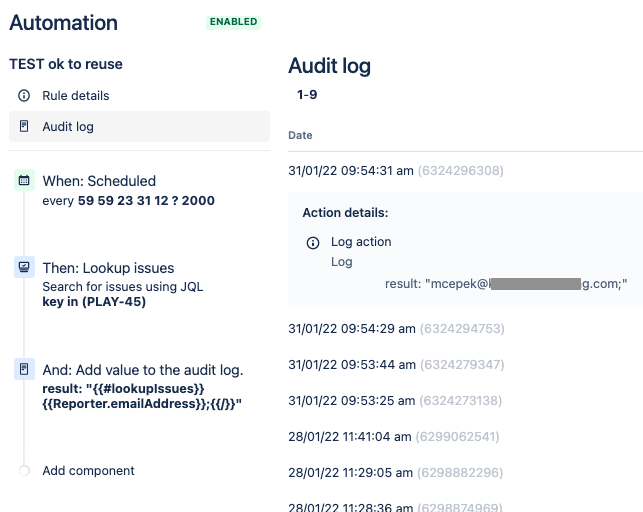Click execution ID (6299062541)
Image resolution: width=643 pixels, height=512 pixels.
457,437
